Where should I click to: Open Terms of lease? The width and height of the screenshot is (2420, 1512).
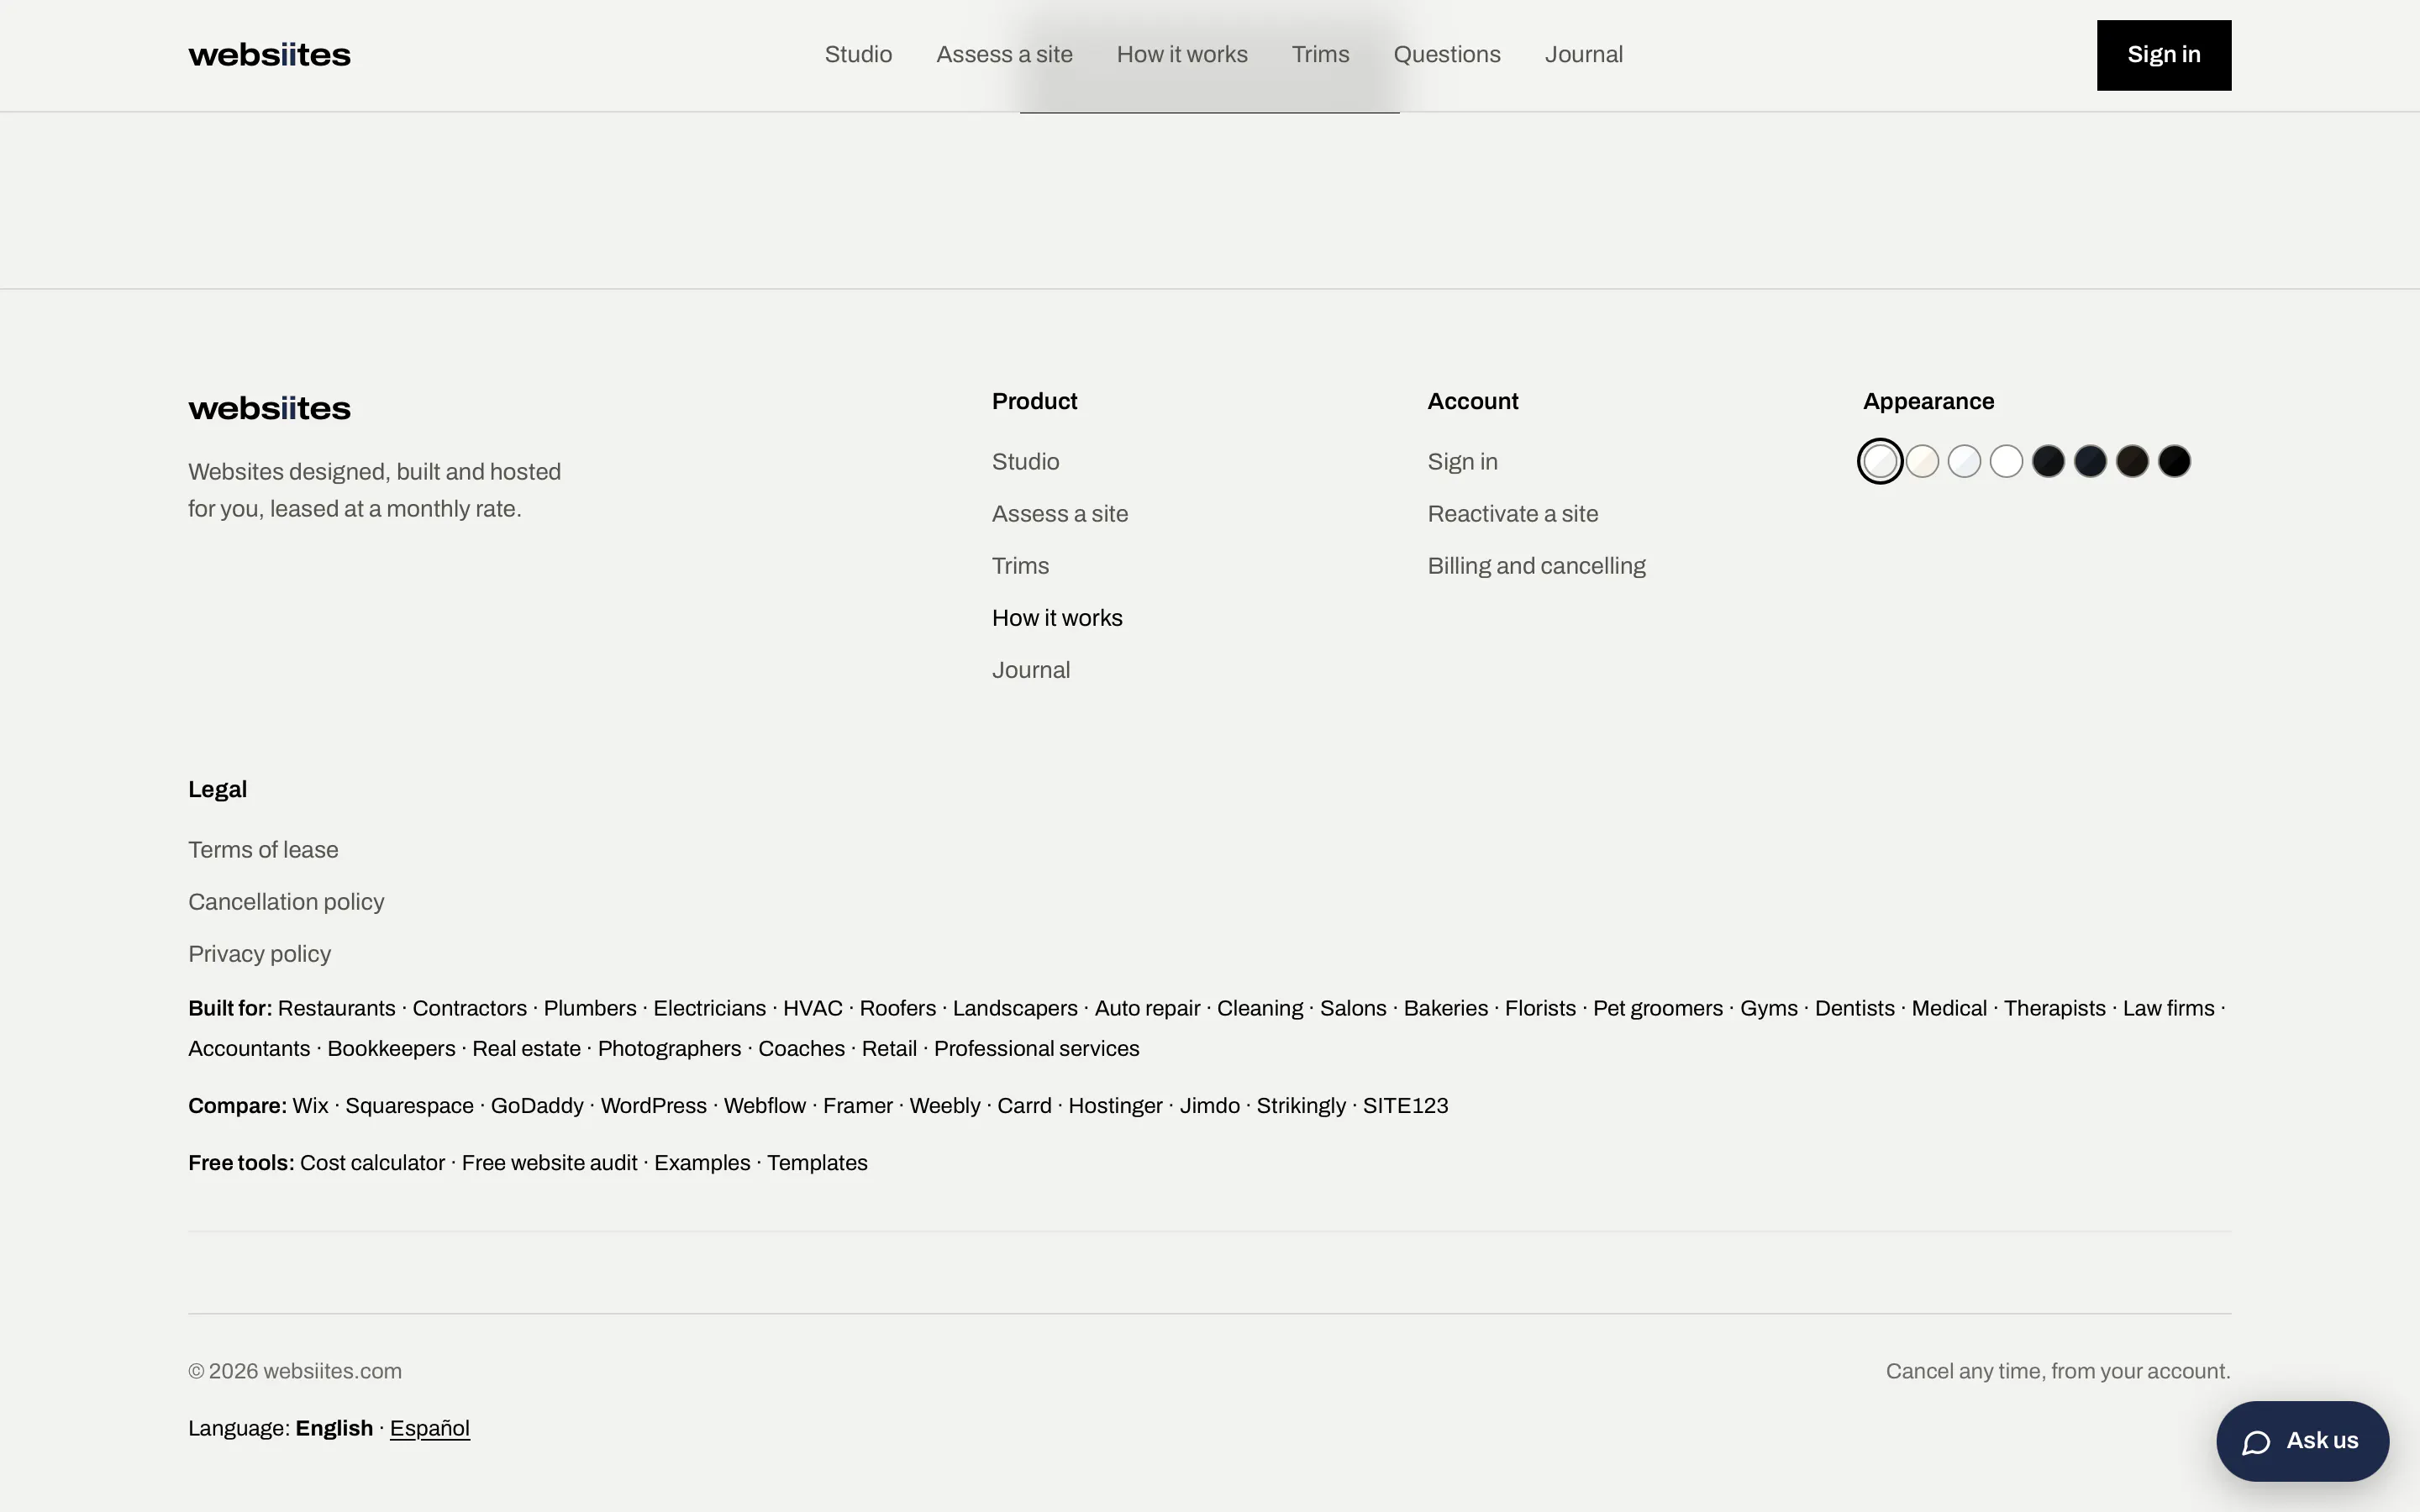click(x=263, y=850)
